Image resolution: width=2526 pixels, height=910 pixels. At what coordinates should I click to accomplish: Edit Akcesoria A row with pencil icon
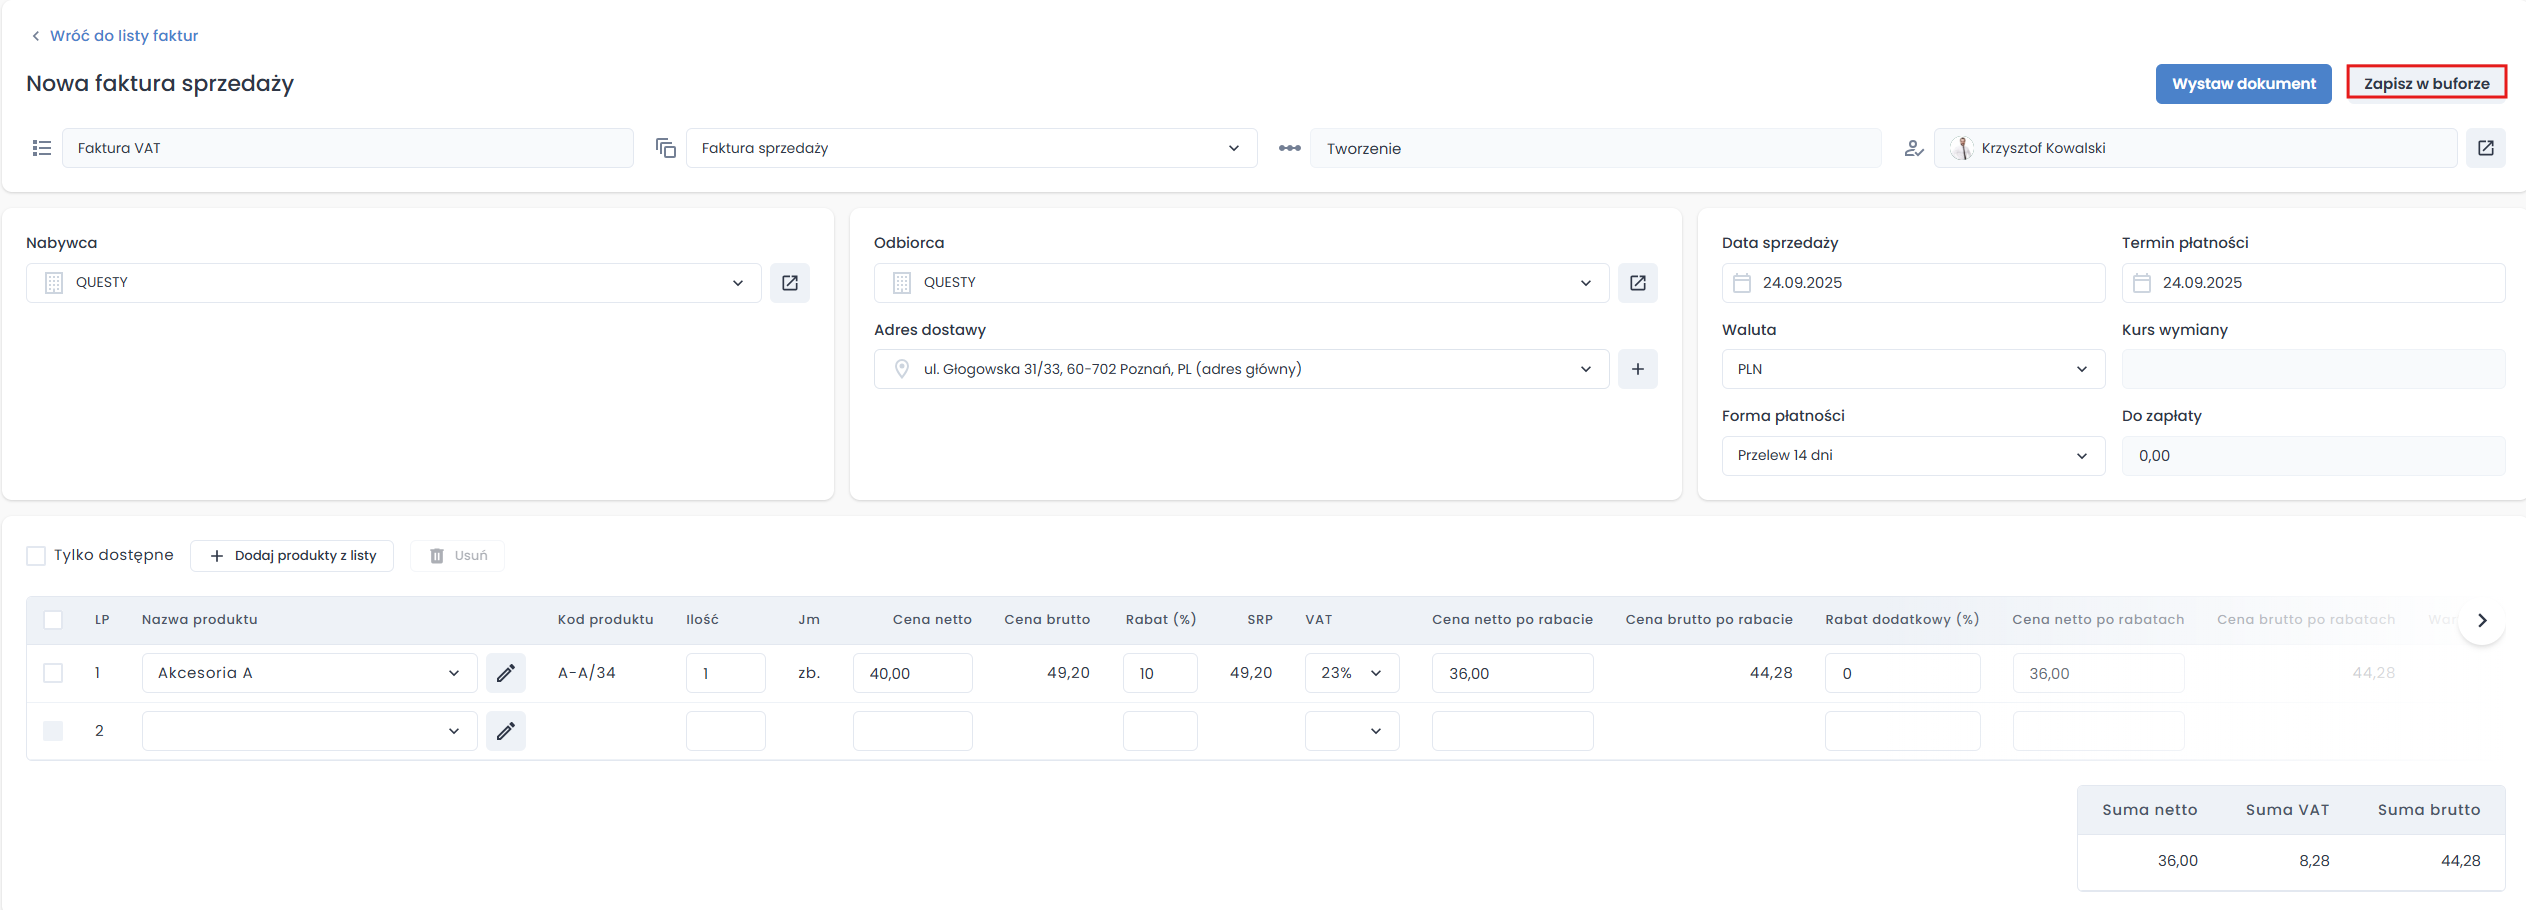coord(506,673)
